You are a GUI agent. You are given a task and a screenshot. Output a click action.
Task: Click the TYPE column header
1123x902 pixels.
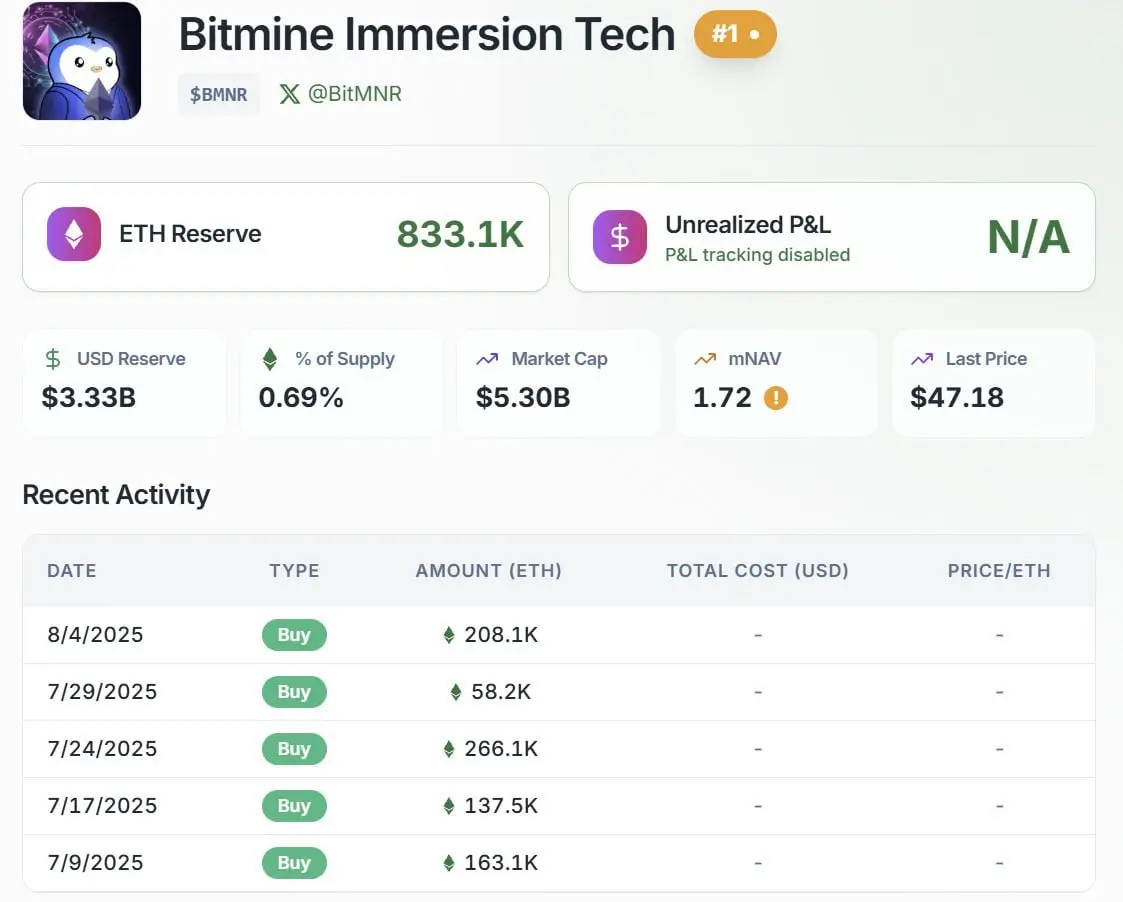pos(294,570)
